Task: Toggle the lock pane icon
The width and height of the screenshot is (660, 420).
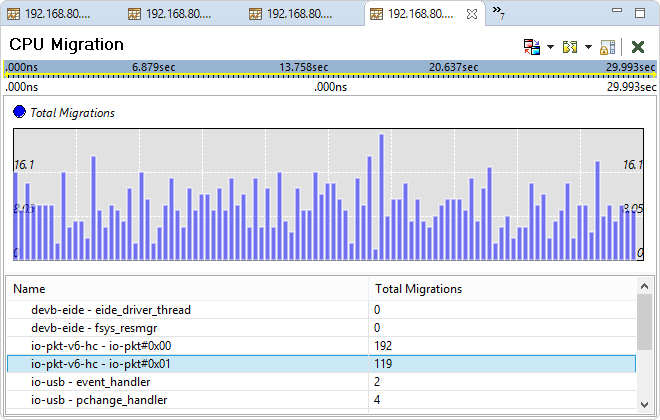Action: click(607, 47)
